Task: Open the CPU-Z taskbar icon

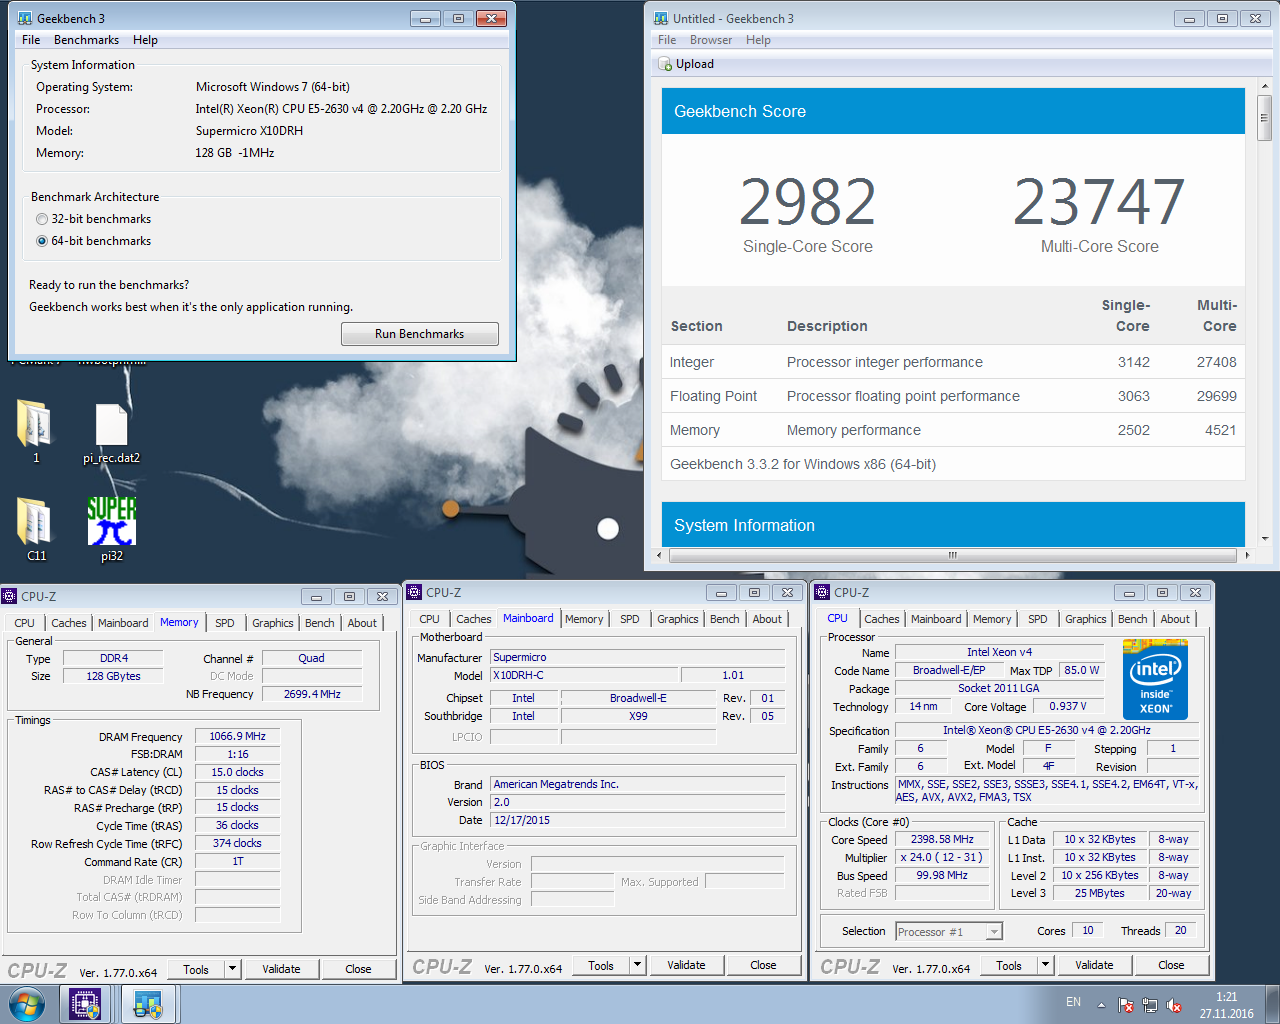Action: click(85, 1004)
